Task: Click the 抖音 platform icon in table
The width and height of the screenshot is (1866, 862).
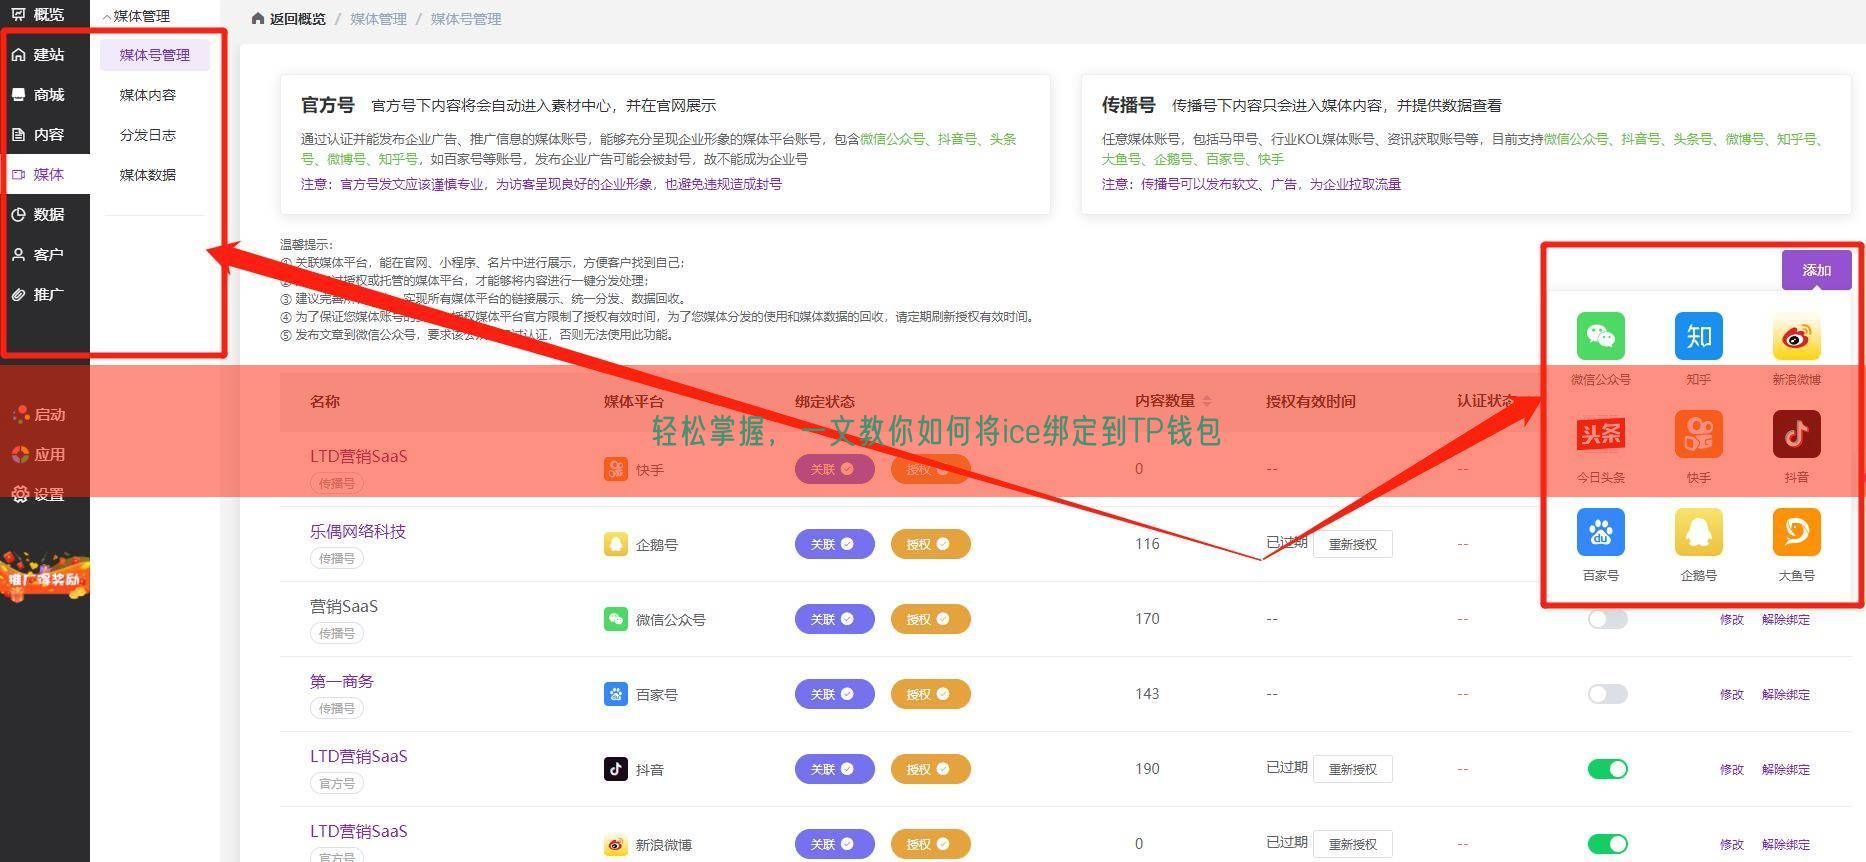Action: click(616, 769)
